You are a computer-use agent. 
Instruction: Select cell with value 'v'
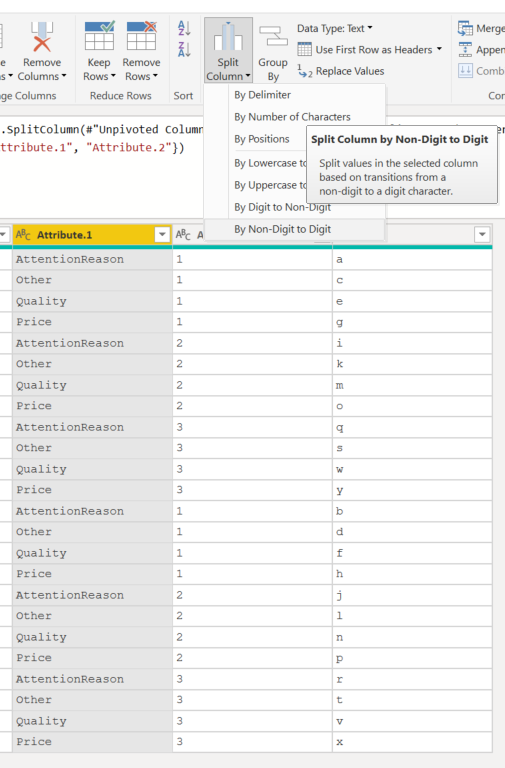pos(412,721)
